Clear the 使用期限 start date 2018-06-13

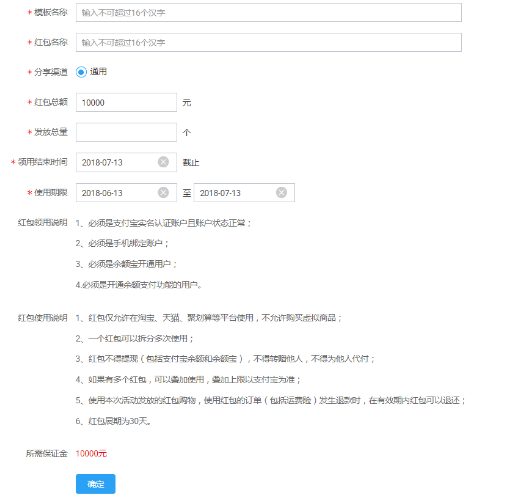pyautogui.click(x=163, y=192)
